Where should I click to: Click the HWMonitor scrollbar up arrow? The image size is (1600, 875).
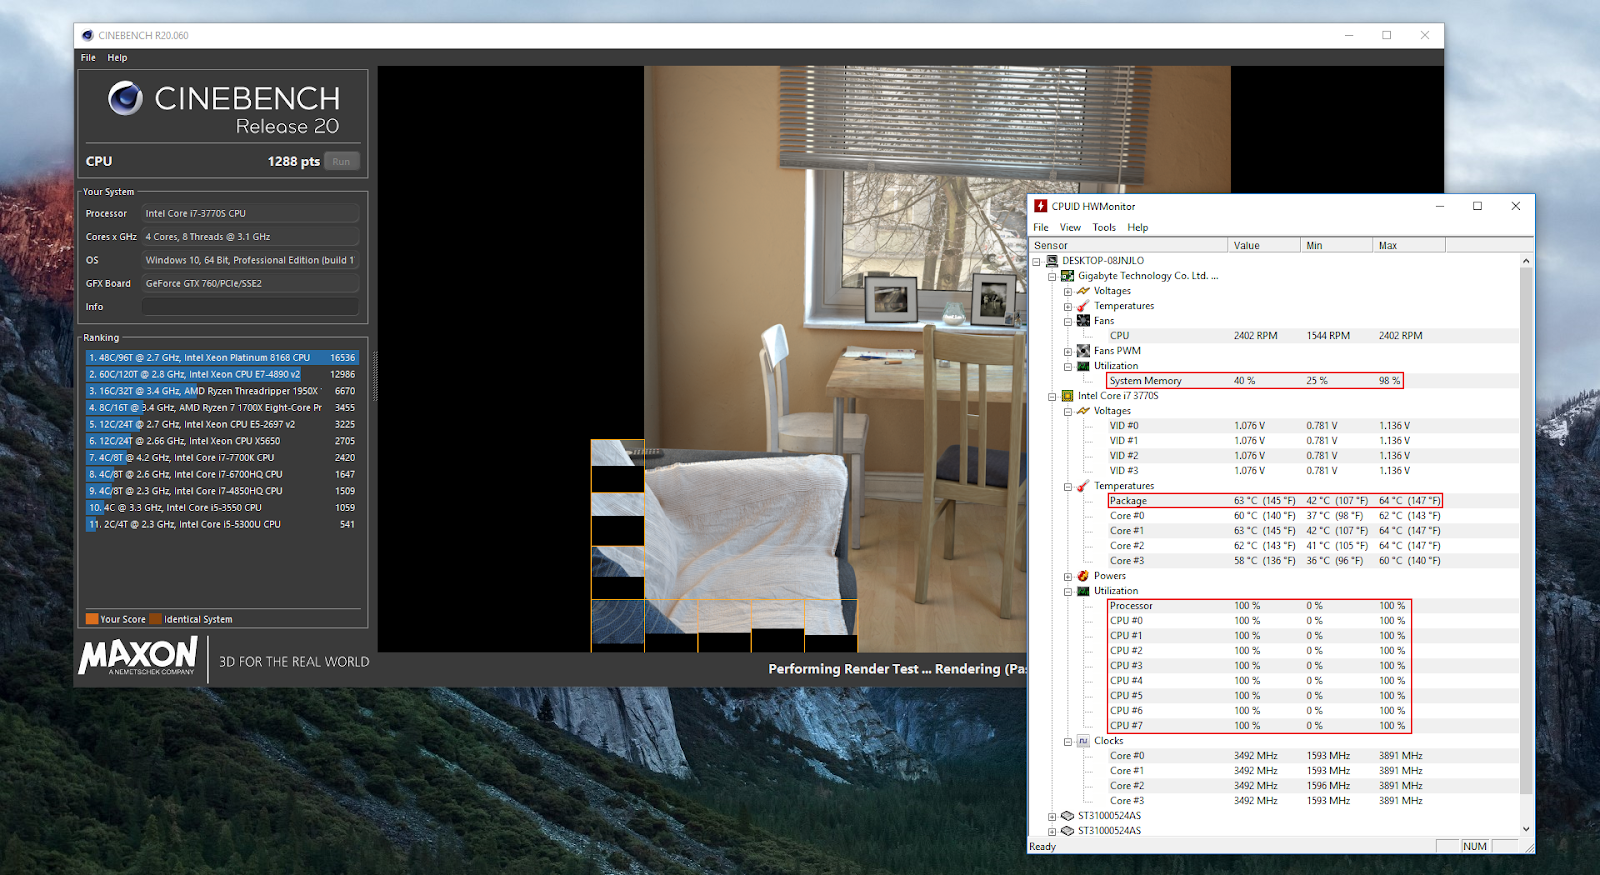(1526, 261)
